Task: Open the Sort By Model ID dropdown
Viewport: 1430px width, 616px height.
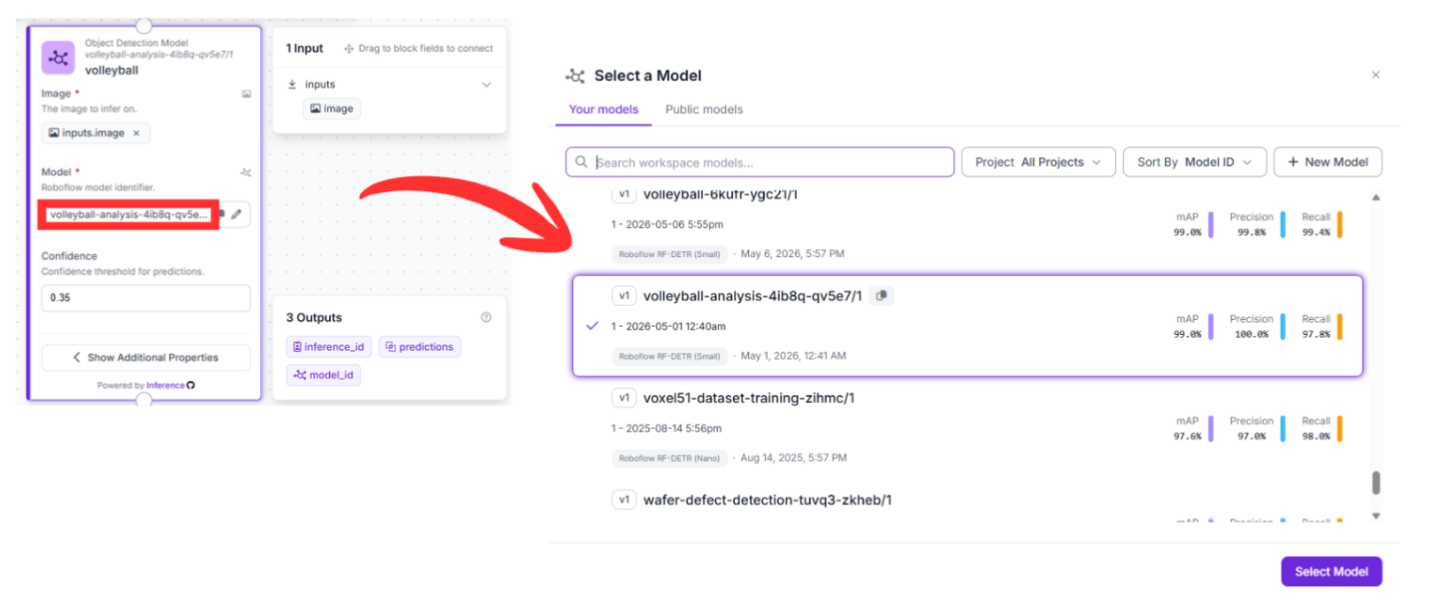Action: pyautogui.click(x=1195, y=162)
